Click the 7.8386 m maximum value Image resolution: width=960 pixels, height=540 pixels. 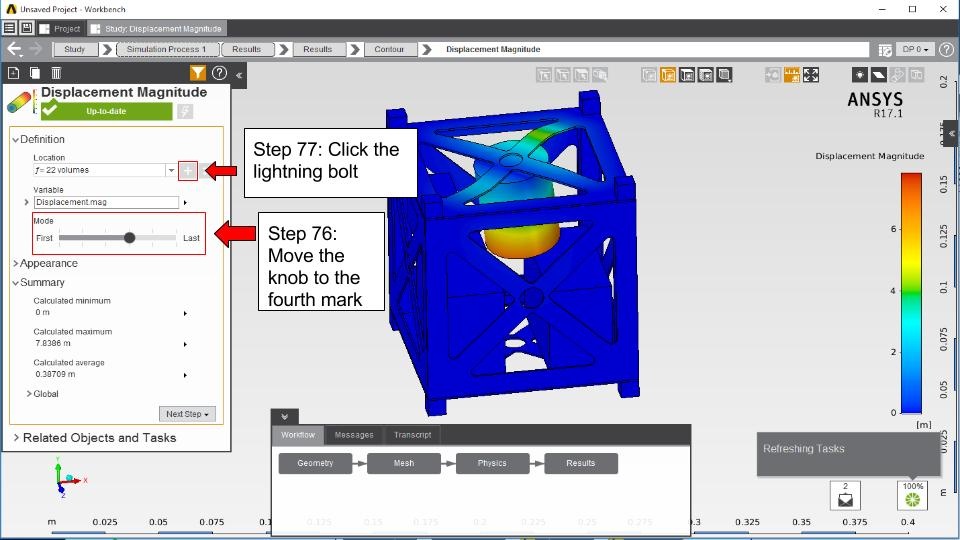53,343
